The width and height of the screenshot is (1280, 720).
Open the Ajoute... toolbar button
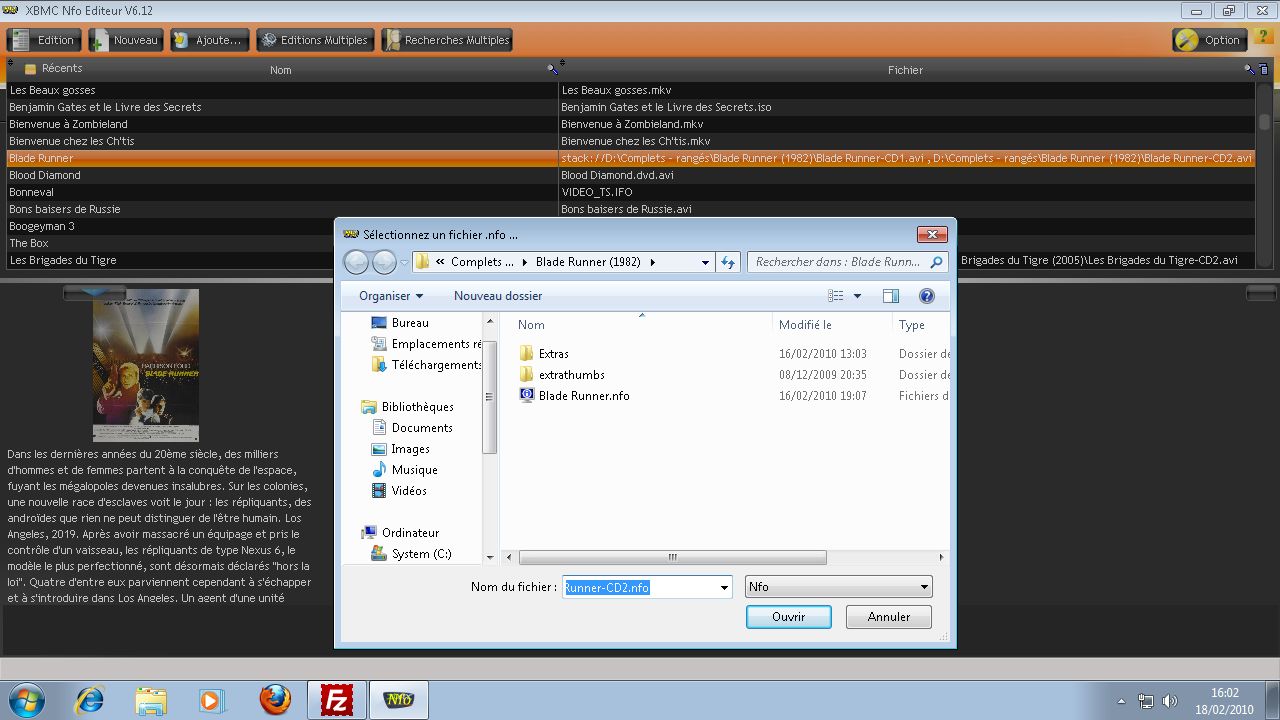(x=209, y=40)
